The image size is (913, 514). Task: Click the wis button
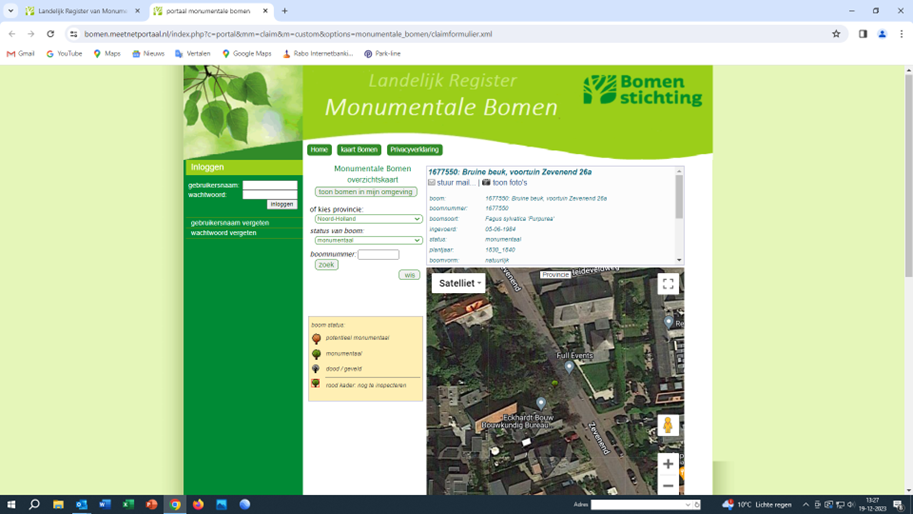(x=409, y=275)
